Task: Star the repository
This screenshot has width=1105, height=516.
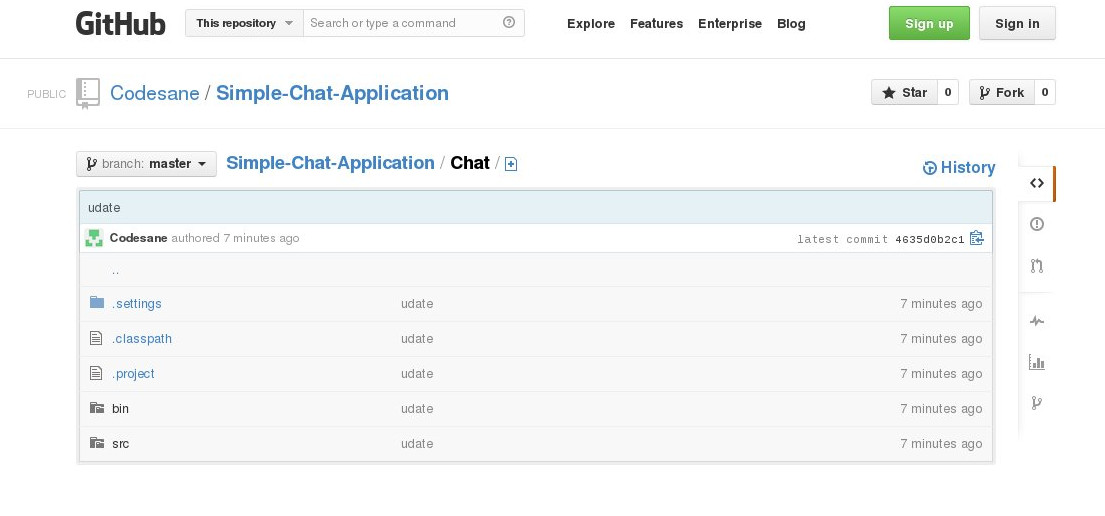Action: coord(904,92)
